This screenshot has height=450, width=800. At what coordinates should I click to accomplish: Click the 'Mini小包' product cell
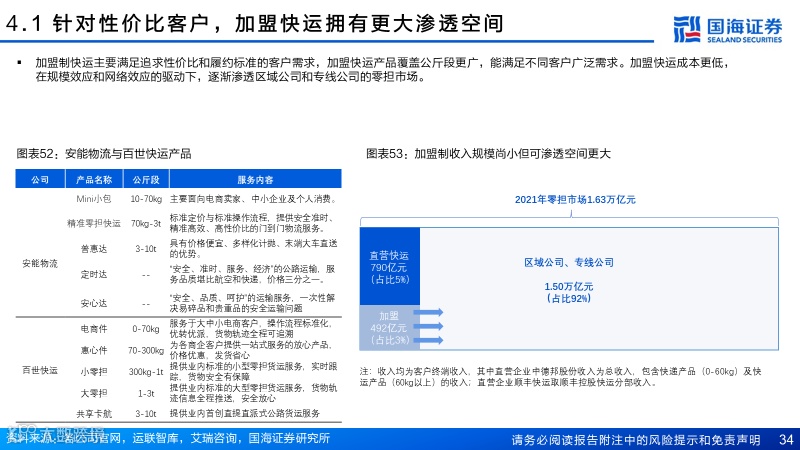pyautogui.click(x=93, y=199)
